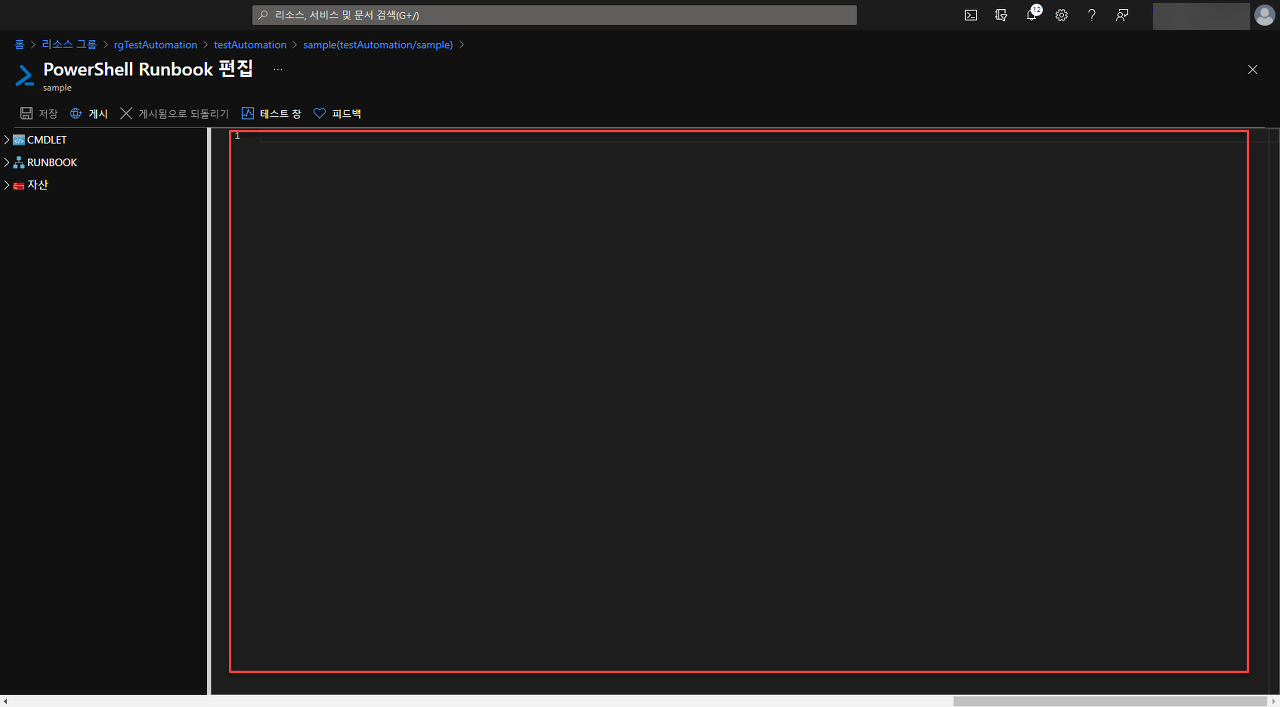
Task: Click the 자산 toolbox icon
Action: (18, 185)
